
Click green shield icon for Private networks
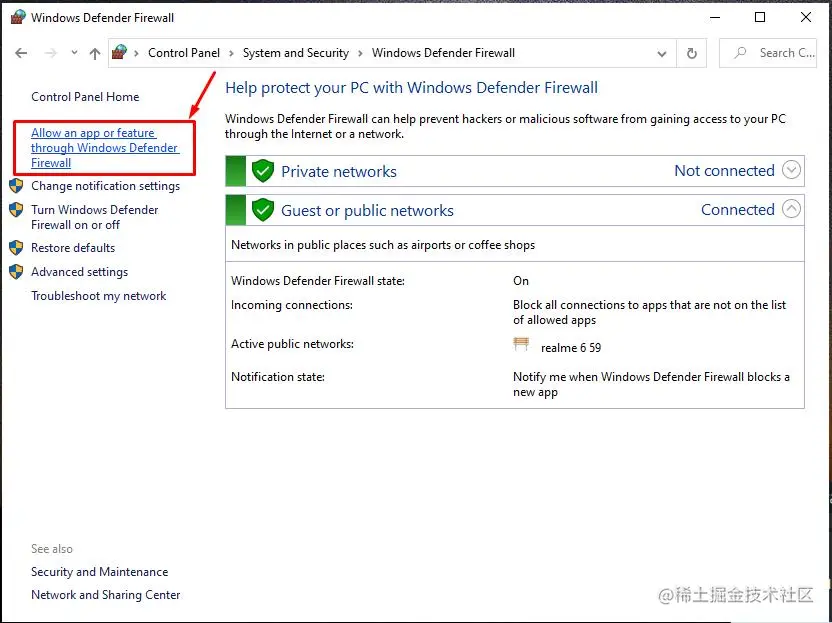(263, 170)
